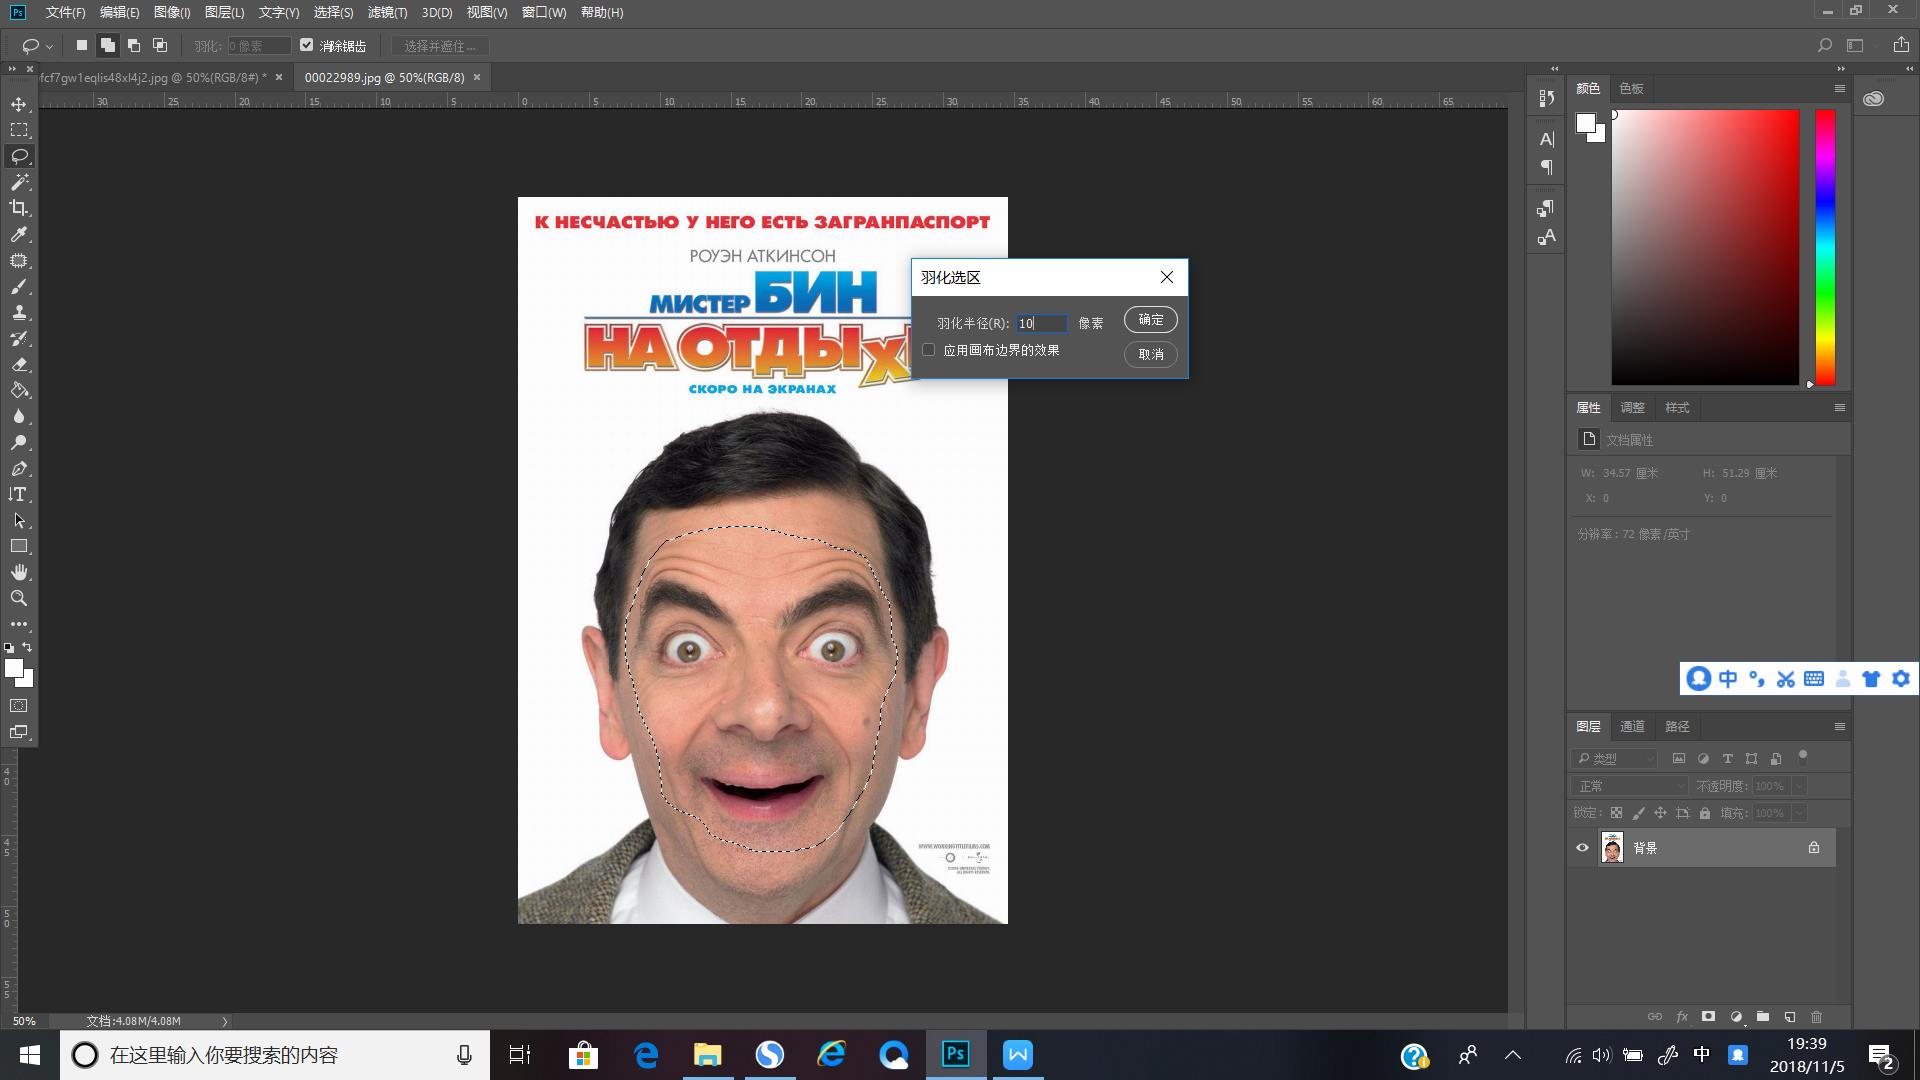Choose New selection mode button
Viewport: 1920px width, 1080px height.
tap(82, 45)
